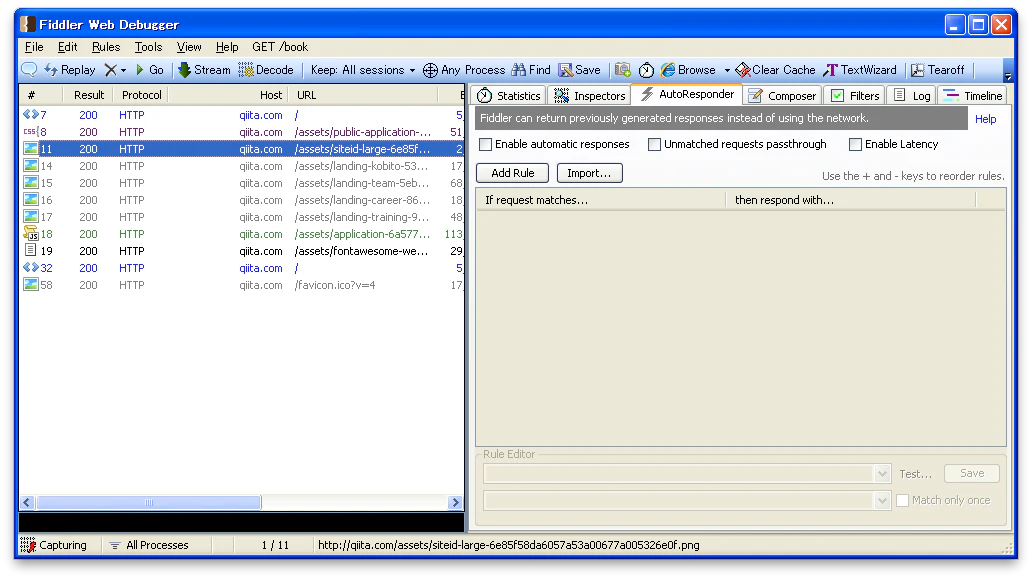Open Keep: All sessions dropdown
The width and height of the screenshot is (1032, 579).
click(363, 70)
